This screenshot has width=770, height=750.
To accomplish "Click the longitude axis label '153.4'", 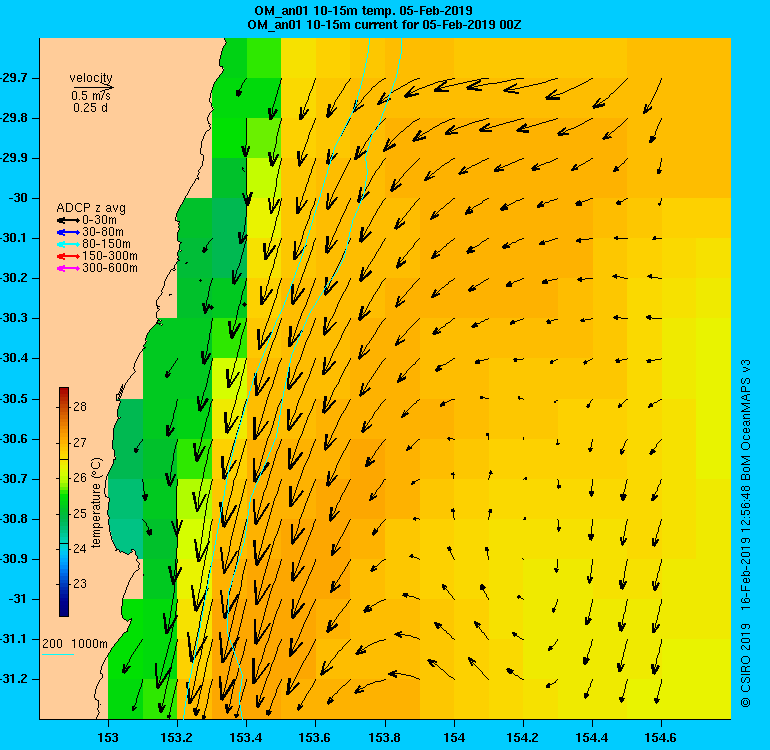I will [x=246, y=738].
